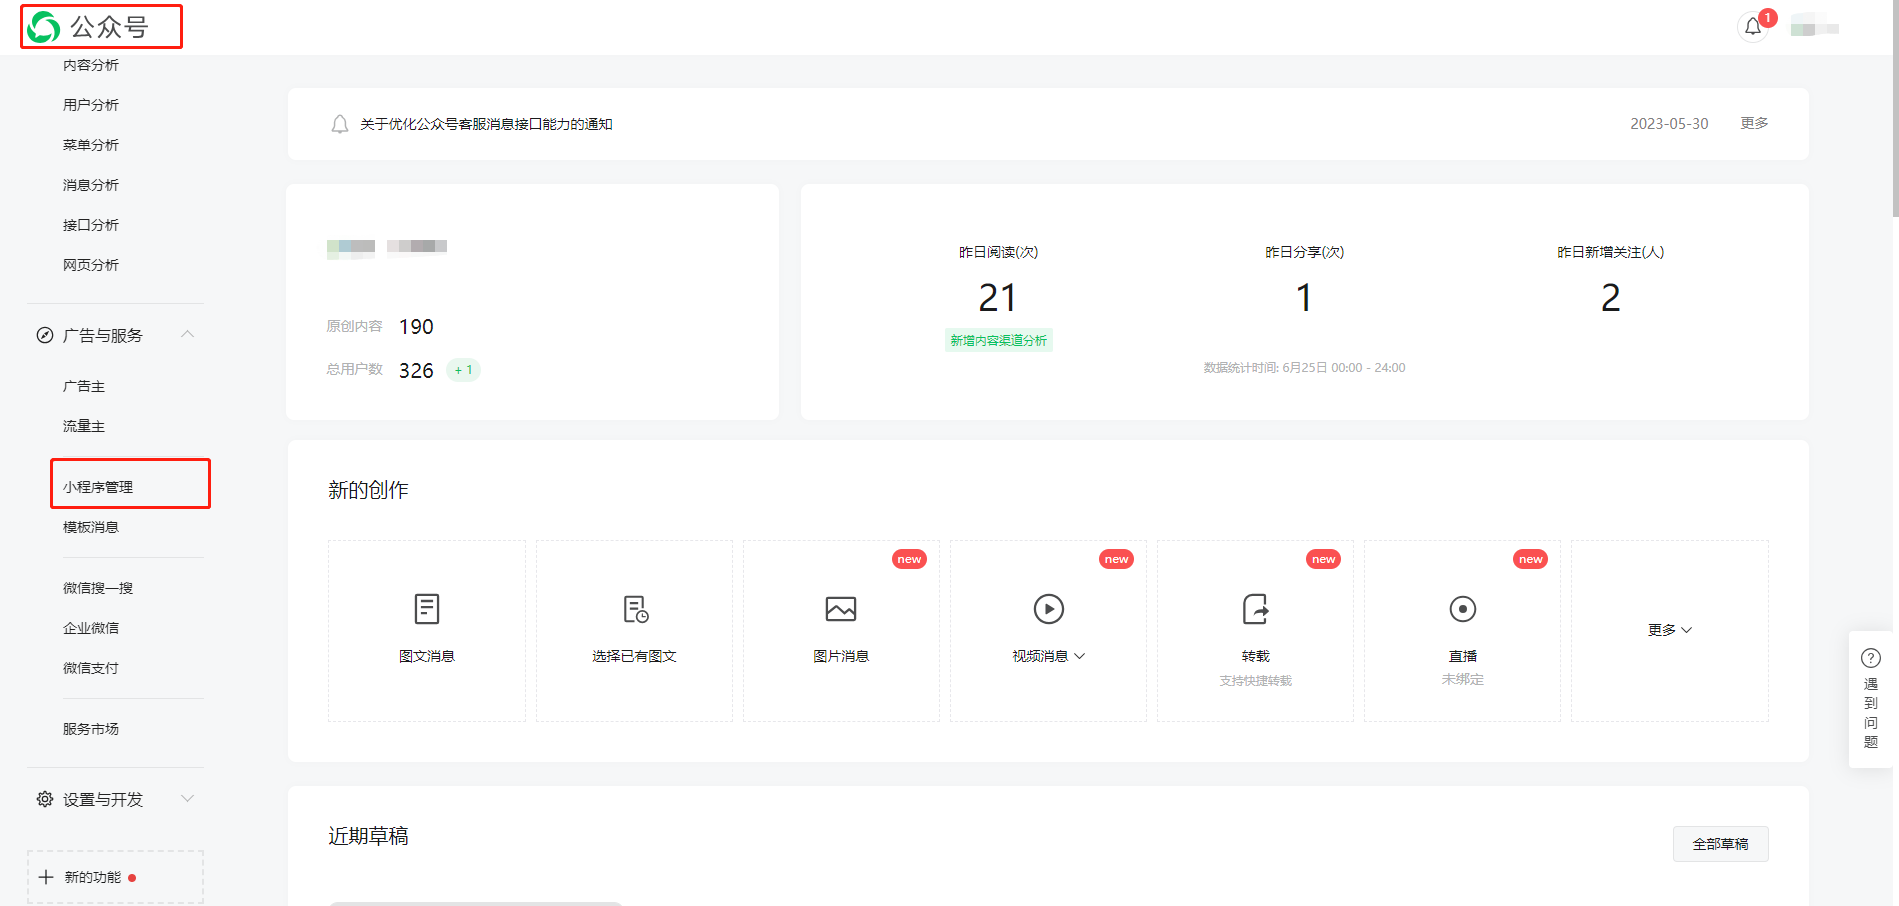The height and width of the screenshot is (906, 1899).
Task: Click the 直播 live broadcast icon
Action: [1462, 608]
